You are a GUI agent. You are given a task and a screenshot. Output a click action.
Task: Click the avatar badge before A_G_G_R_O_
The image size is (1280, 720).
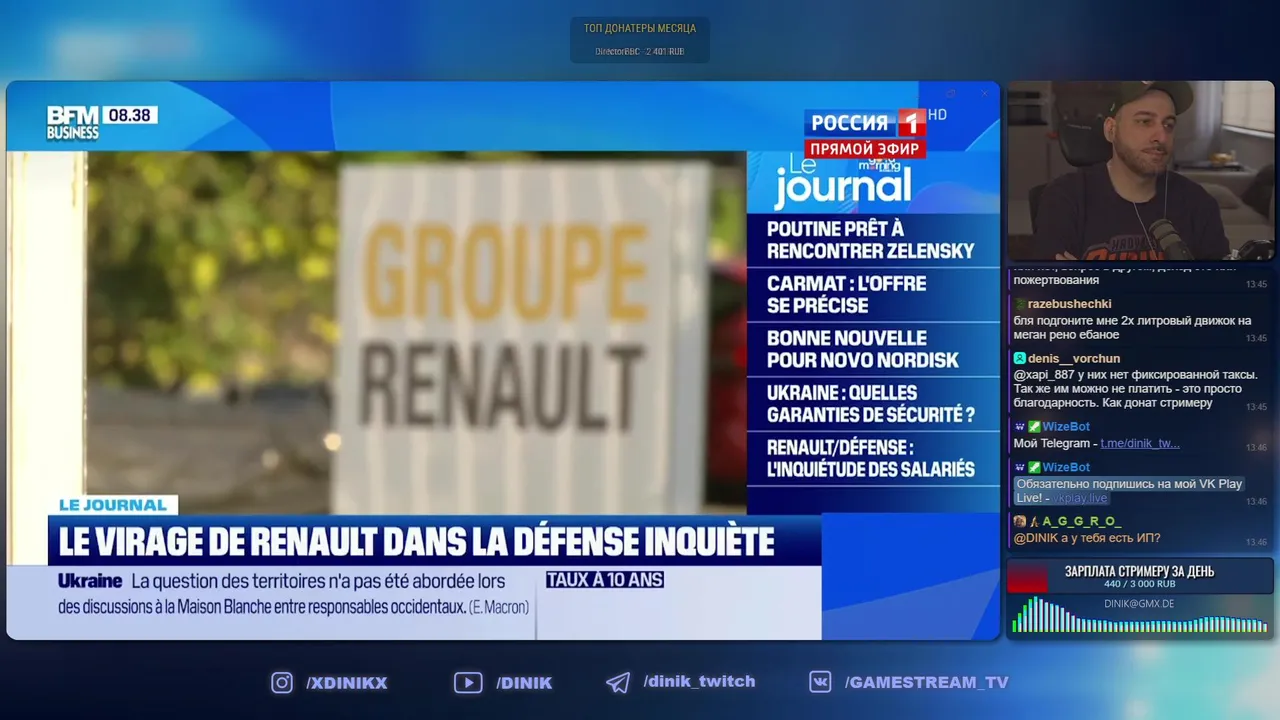click(x=1019, y=522)
